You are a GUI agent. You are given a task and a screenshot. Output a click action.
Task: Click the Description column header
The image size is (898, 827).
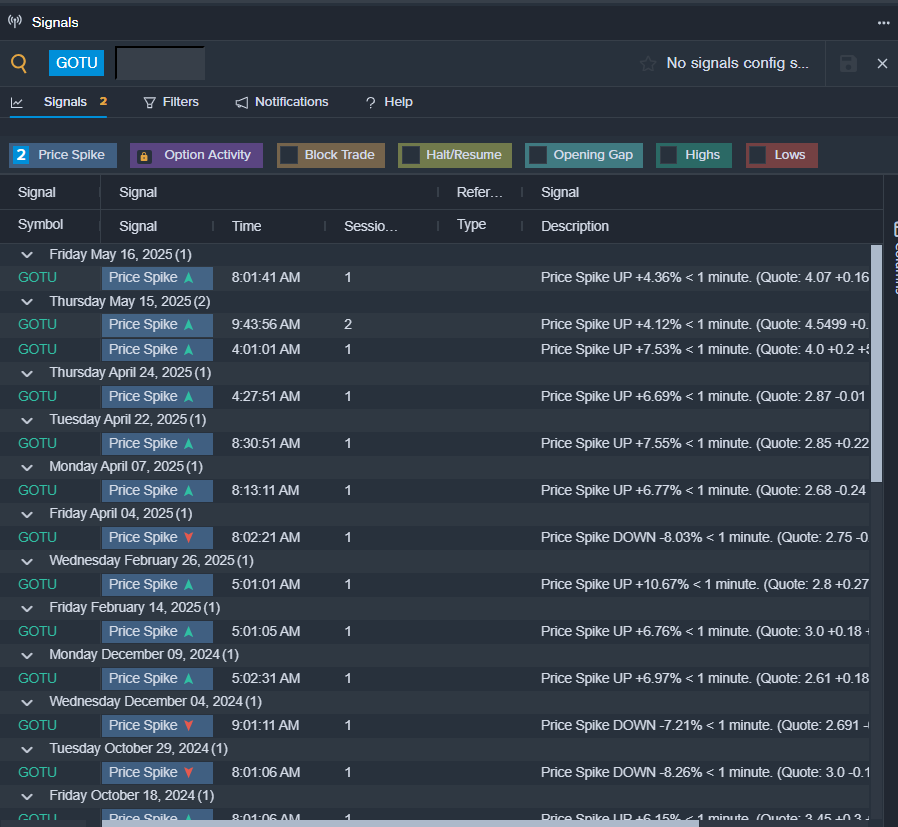pyautogui.click(x=575, y=226)
